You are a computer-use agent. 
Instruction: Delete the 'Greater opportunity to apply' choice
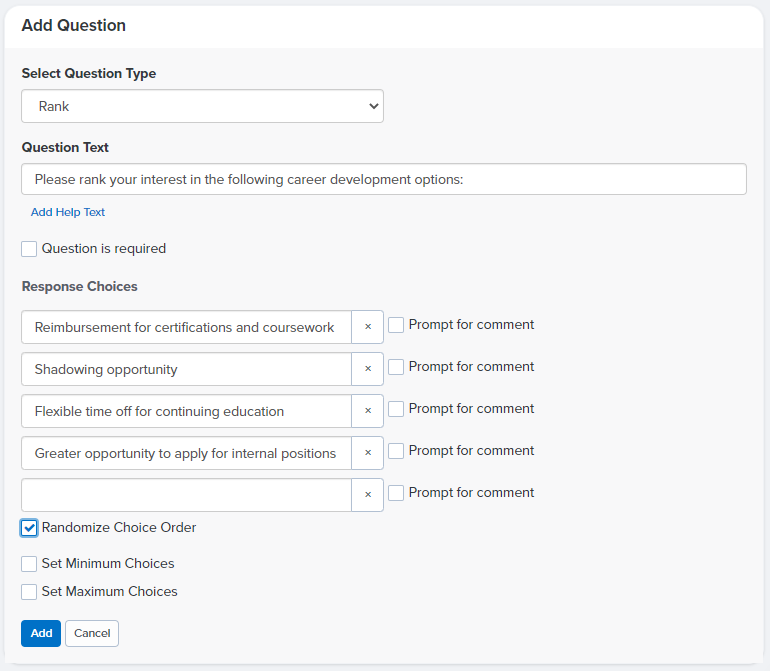pos(367,453)
